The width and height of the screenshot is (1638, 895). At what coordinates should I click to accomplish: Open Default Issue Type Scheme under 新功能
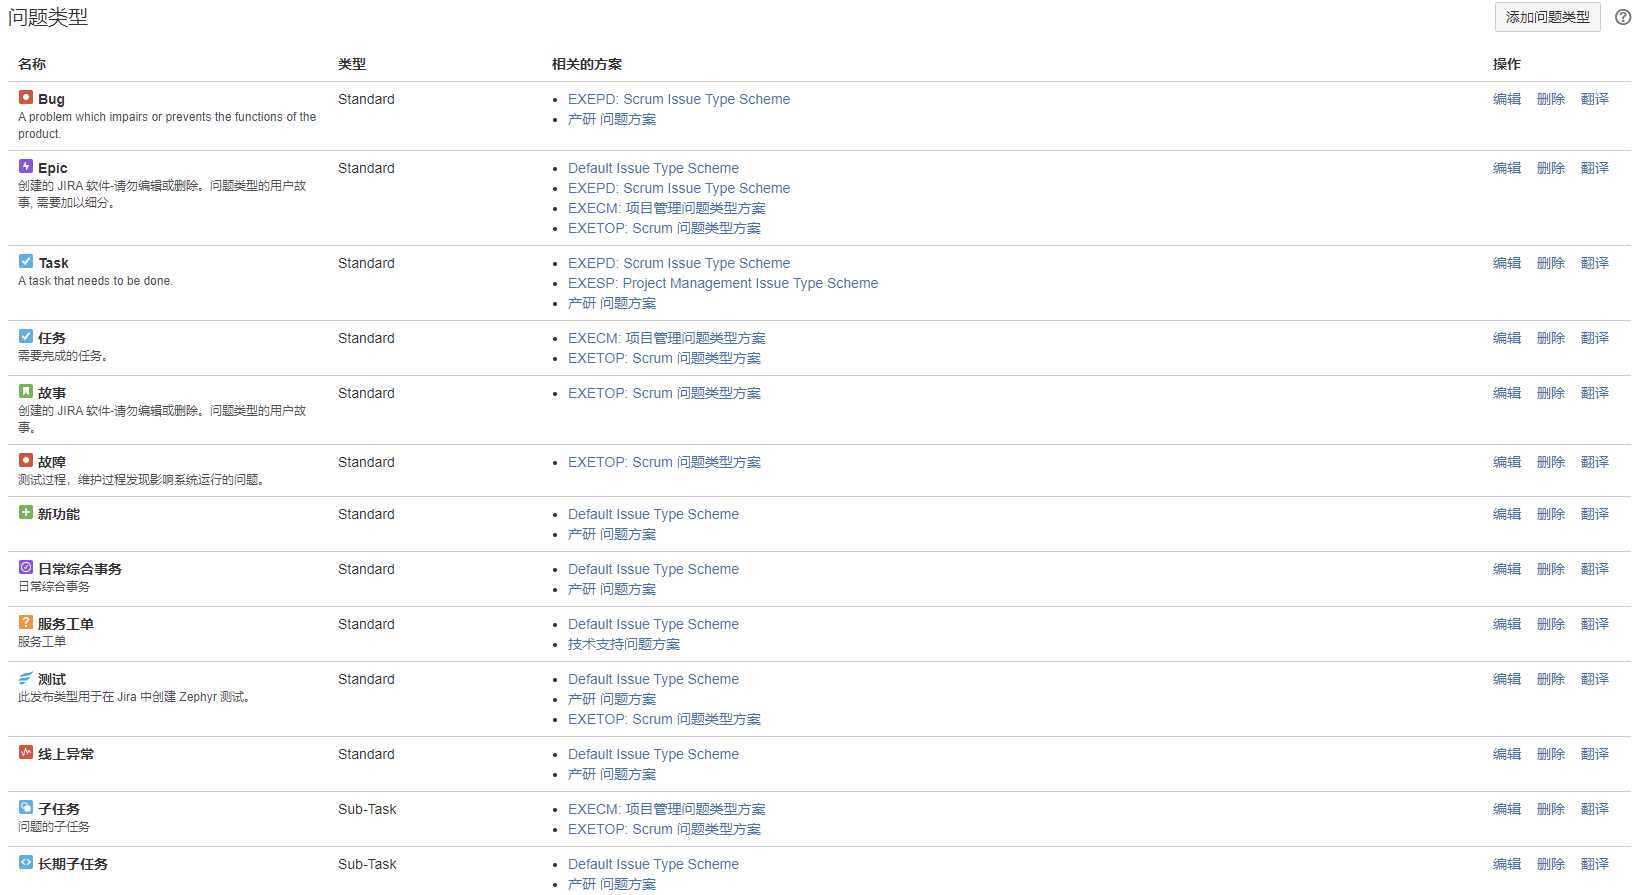[653, 514]
